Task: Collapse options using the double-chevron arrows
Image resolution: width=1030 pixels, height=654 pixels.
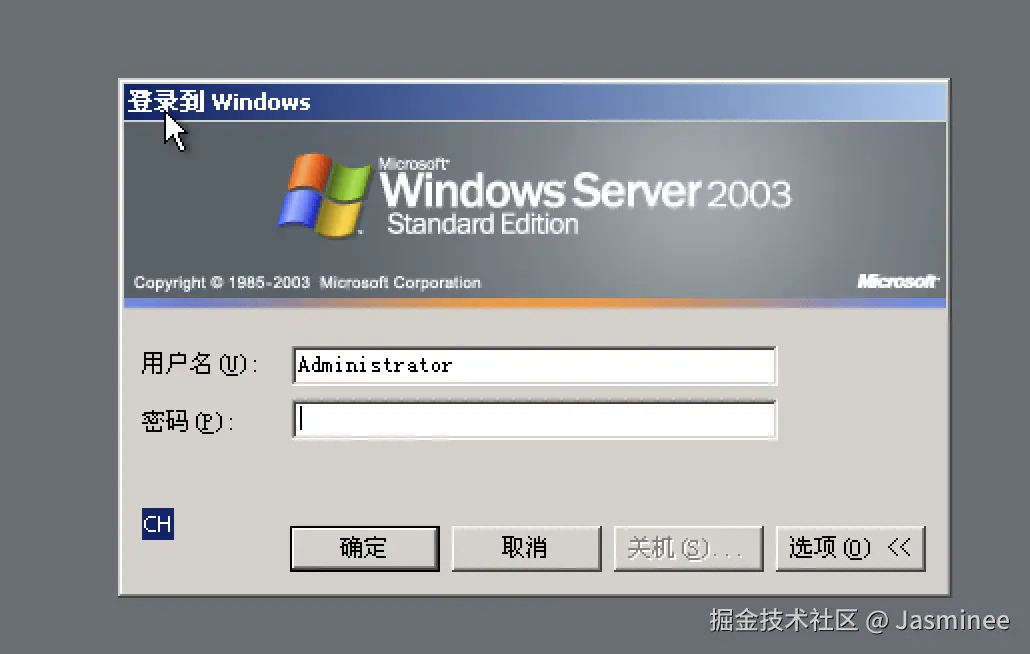Action: (899, 546)
